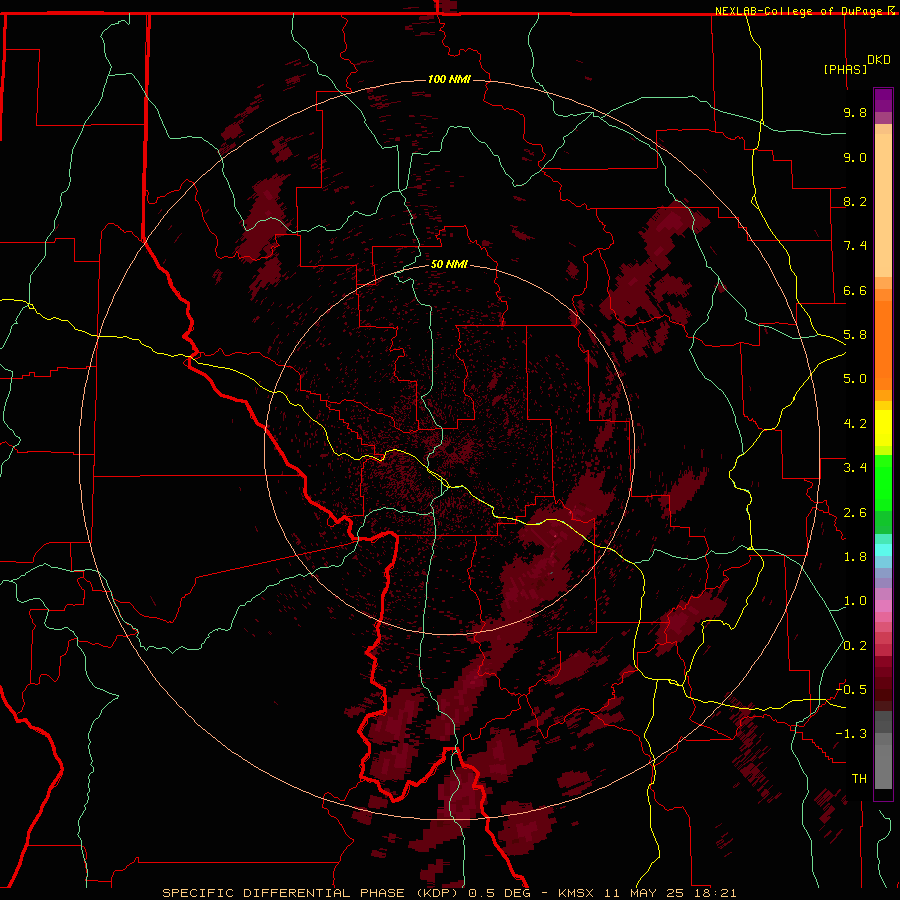Image resolution: width=900 pixels, height=900 pixels.
Task: Click the -0.5 color scale value
Action: coord(851,690)
